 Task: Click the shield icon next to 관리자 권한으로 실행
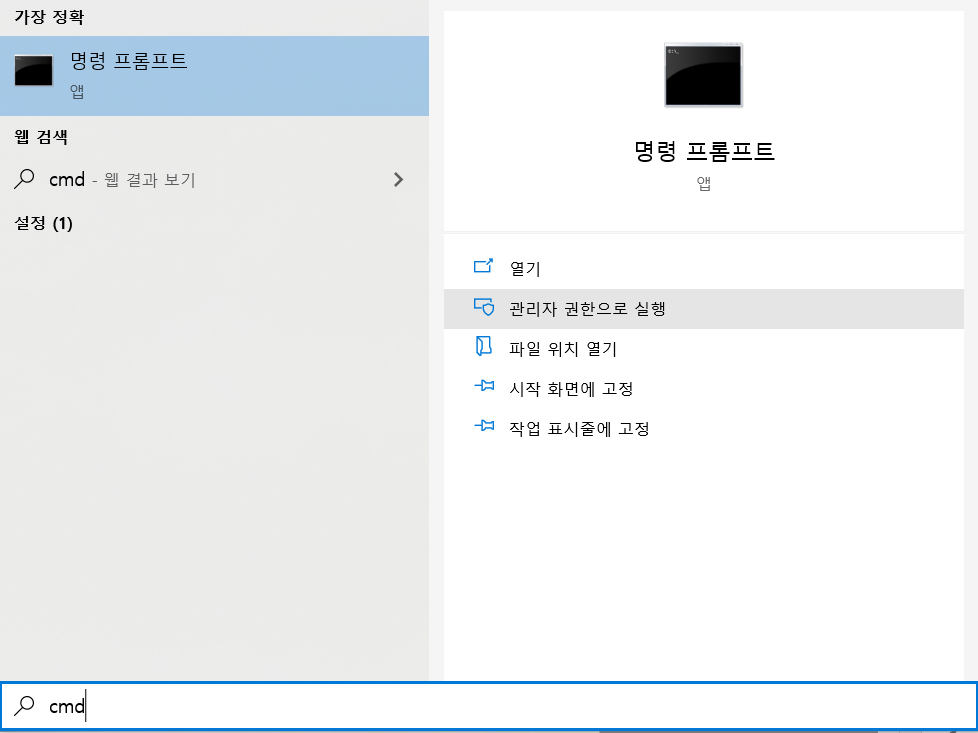click(483, 309)
